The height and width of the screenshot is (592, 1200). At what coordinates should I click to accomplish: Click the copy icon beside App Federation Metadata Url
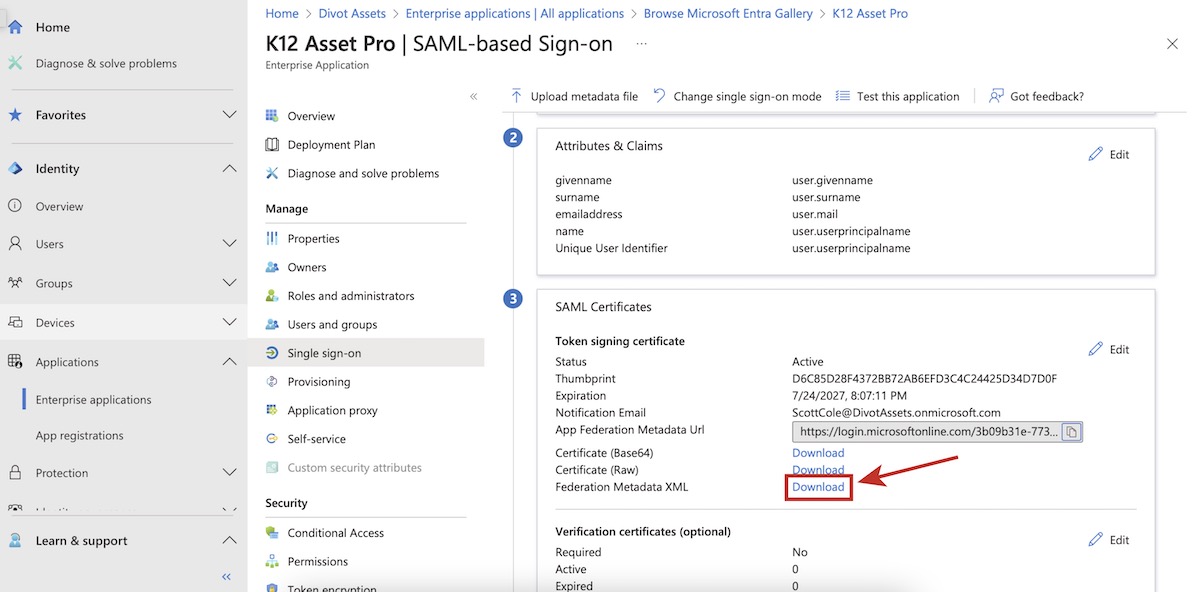tap(1071, 432)
